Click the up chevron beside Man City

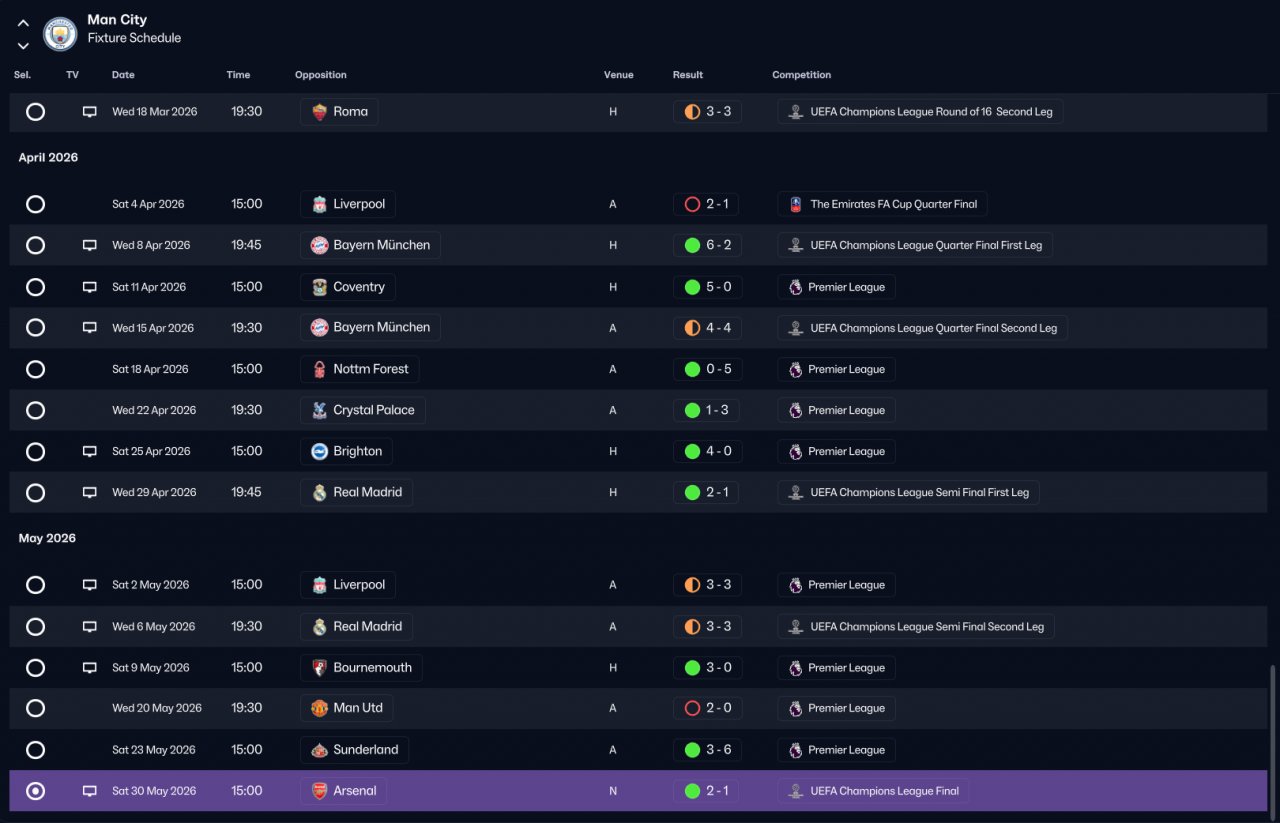pos(23,23)
